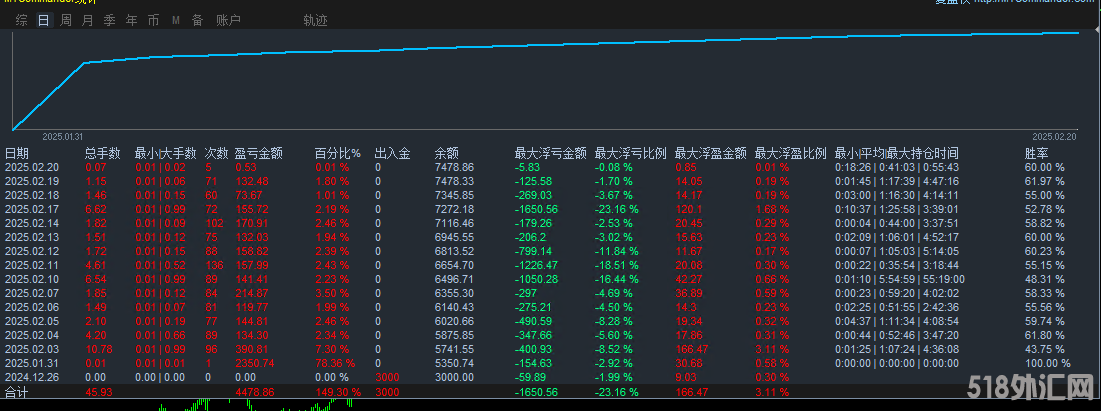Screen dimensions: 1101x411
Task: Click the 合计 total row label
Action: pyautogui.click(x=17, y=392)
